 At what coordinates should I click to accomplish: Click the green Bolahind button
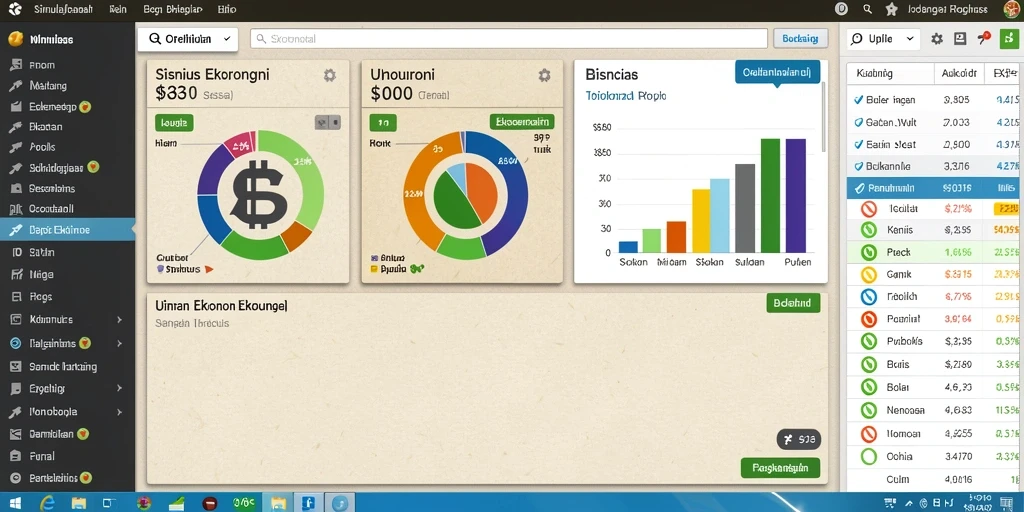click(793, 303)
